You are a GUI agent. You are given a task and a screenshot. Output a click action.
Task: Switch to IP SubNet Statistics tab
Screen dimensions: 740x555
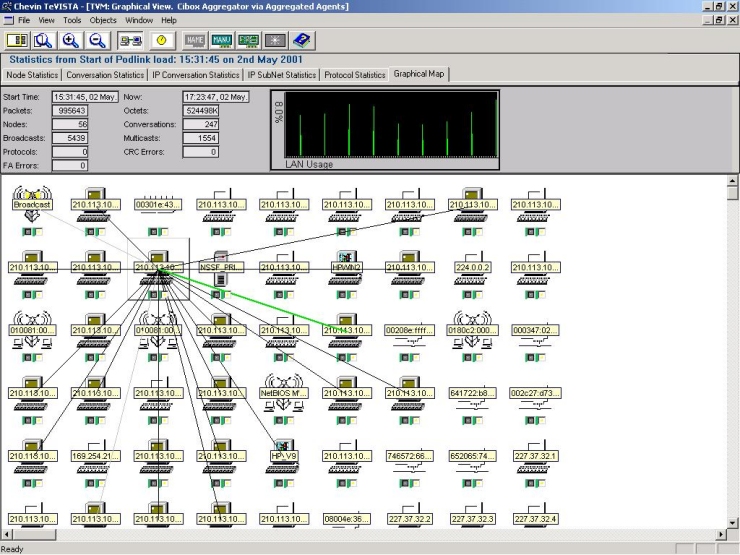pos(282,75)
